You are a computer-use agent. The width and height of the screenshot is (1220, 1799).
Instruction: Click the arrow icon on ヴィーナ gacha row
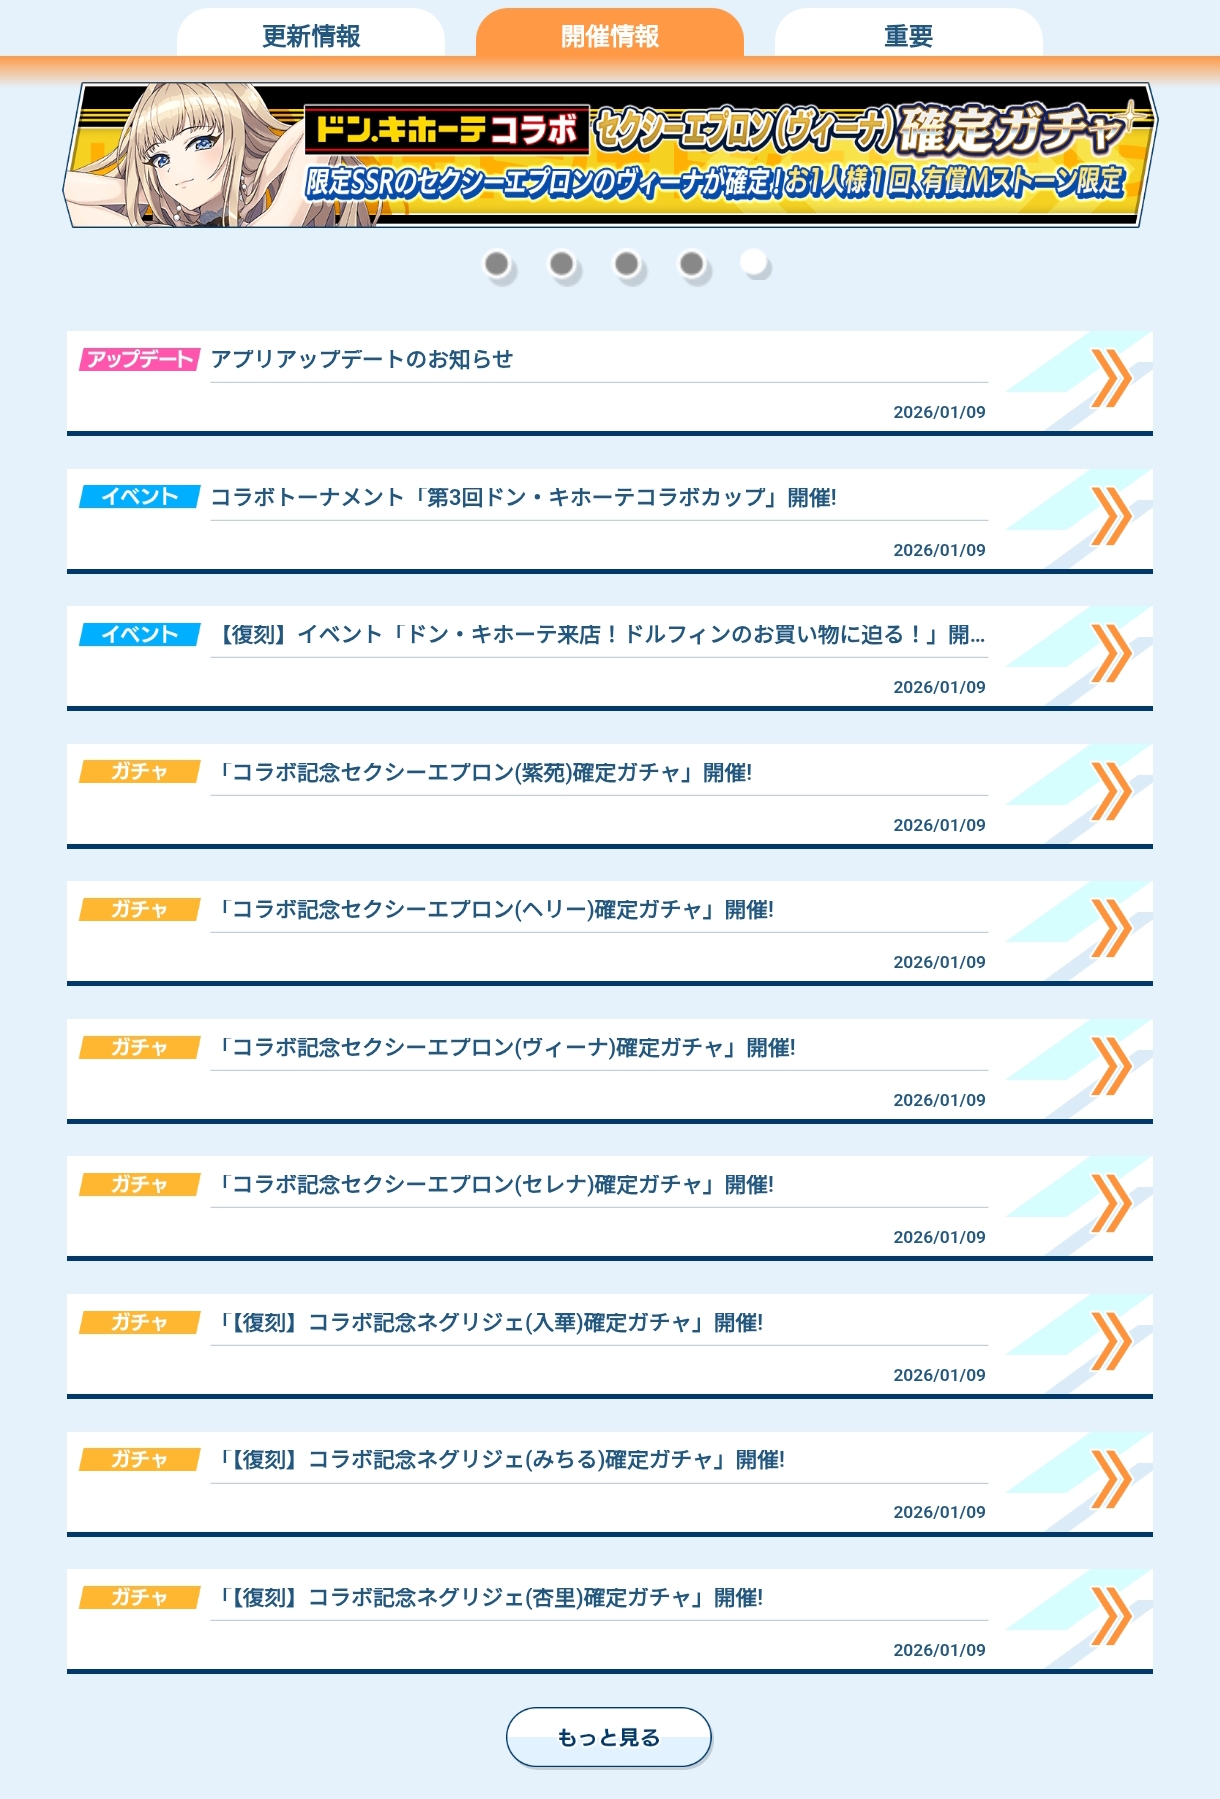pyautogui.click(x=1110, y=1067)
